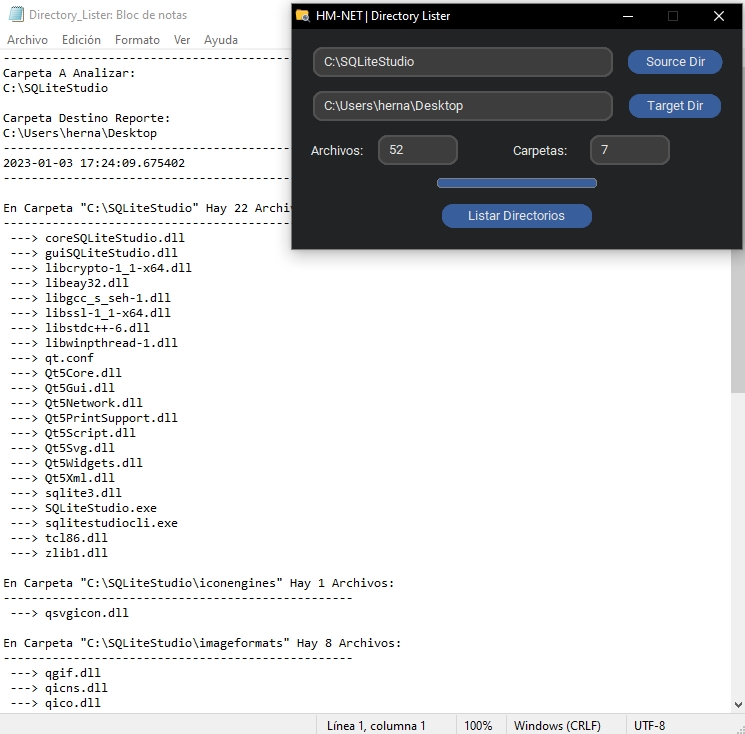Click the Línea 1, columna 1 status entry
The width and height of the screenshot is (745, 734).
(x=376, y=725)
